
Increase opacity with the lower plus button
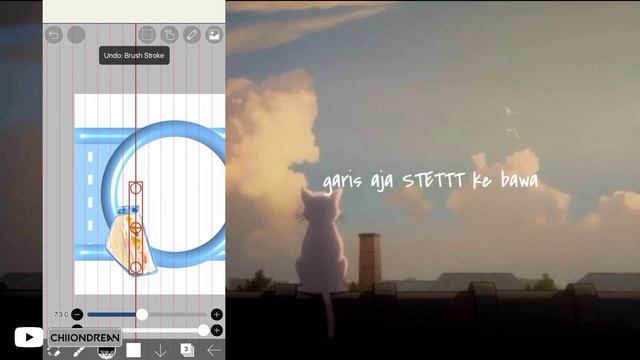click(x=217, y=330)
